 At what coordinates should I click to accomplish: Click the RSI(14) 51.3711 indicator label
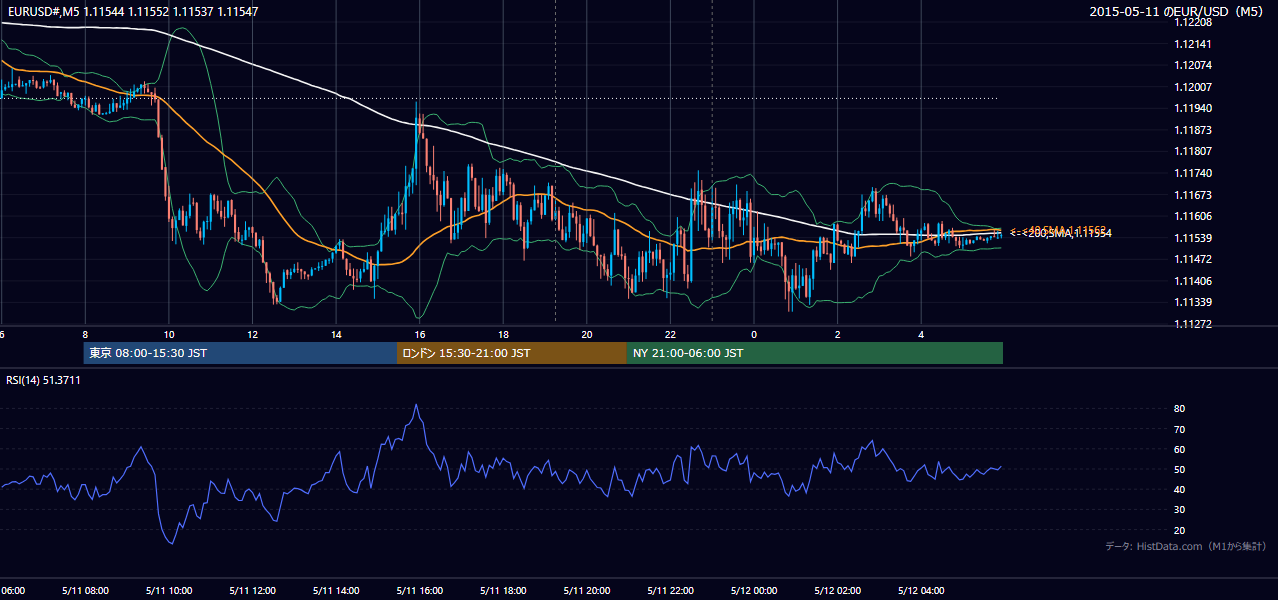coord(43,380)
